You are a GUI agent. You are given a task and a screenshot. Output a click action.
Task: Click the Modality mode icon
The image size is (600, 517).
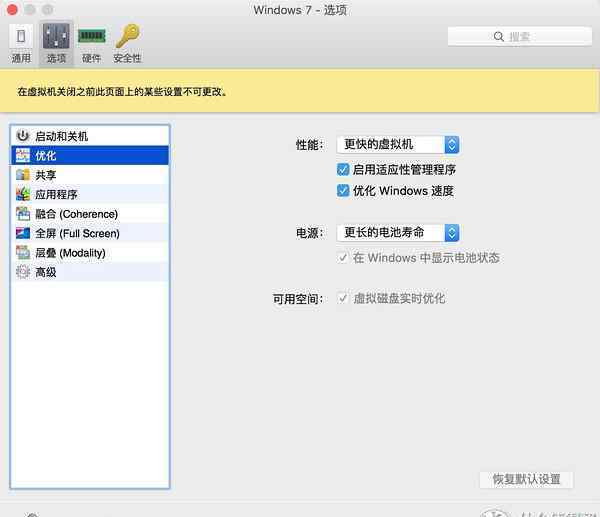(23, 253)
